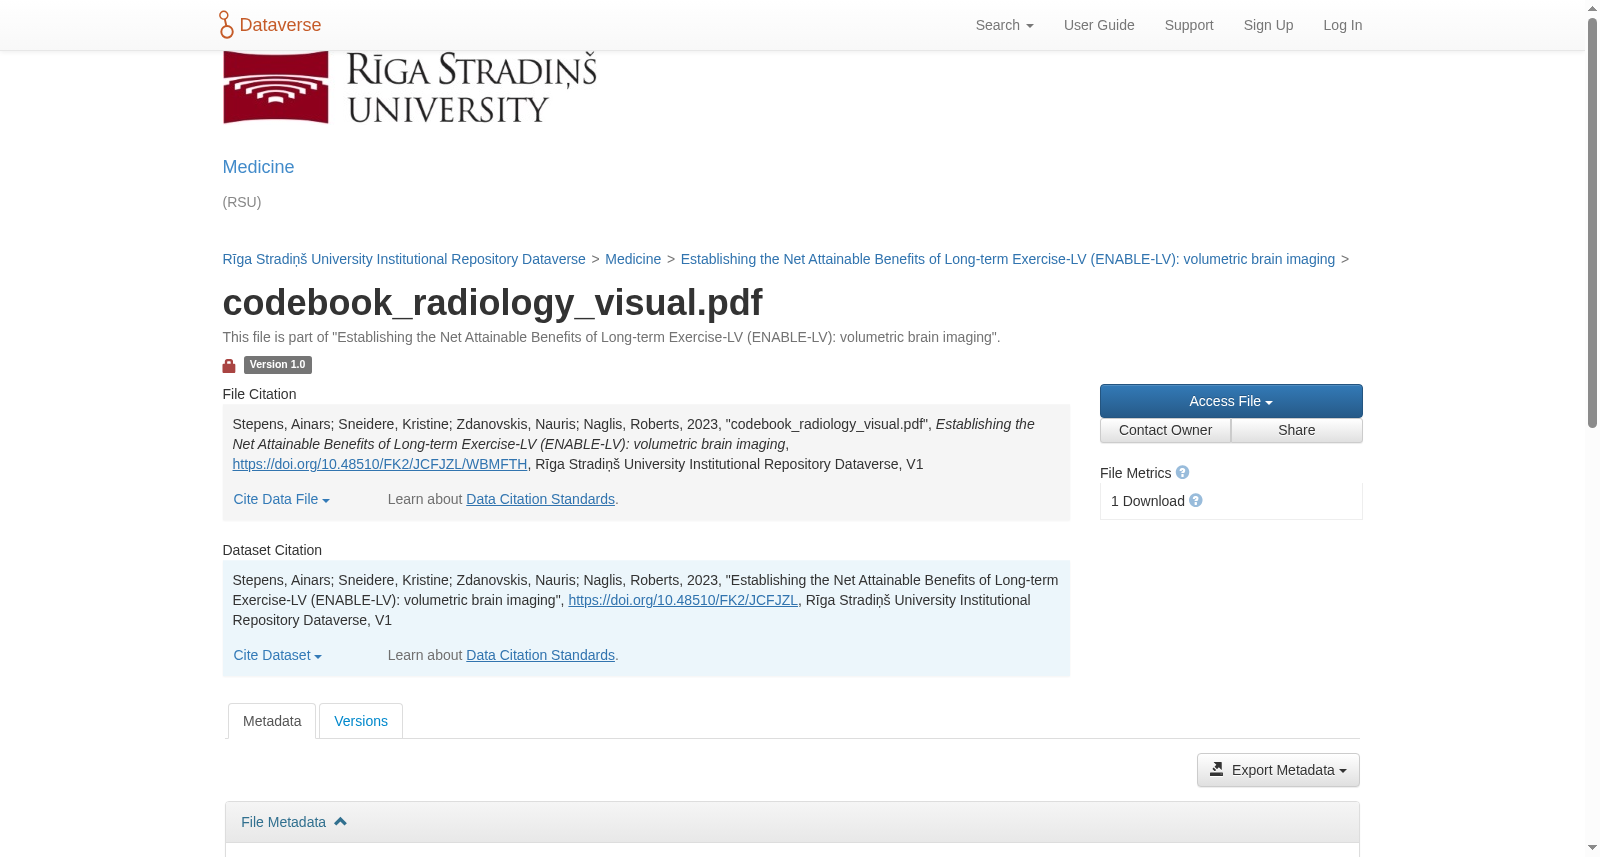Click the Medicine breadcrumb link
The image size is (1600, 857).
pyautogui.click(x=633, y=259)
